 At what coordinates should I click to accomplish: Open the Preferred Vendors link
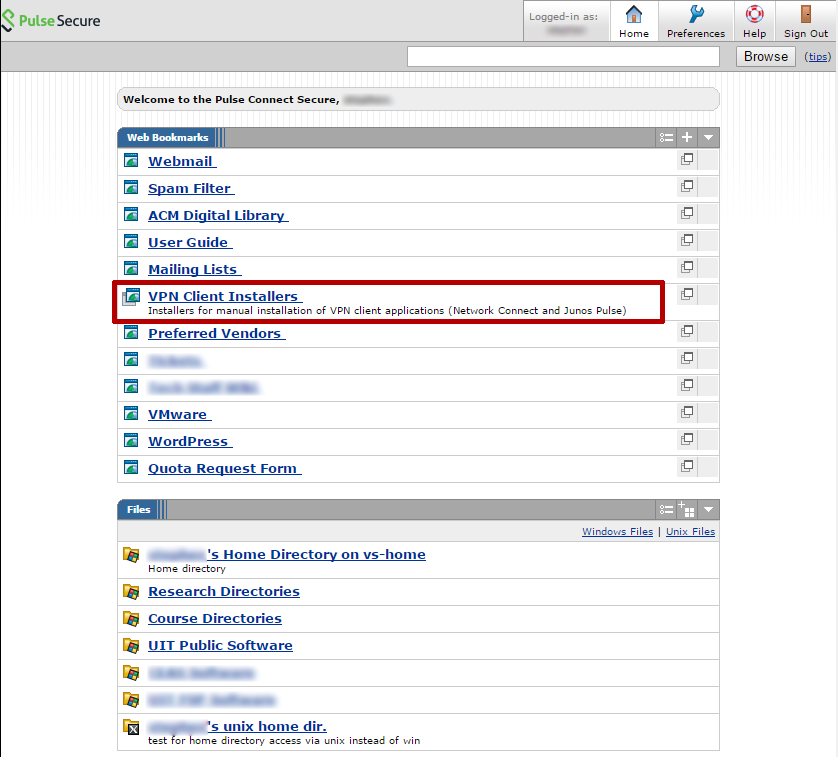pyautogui.click(x=216, y=333)
